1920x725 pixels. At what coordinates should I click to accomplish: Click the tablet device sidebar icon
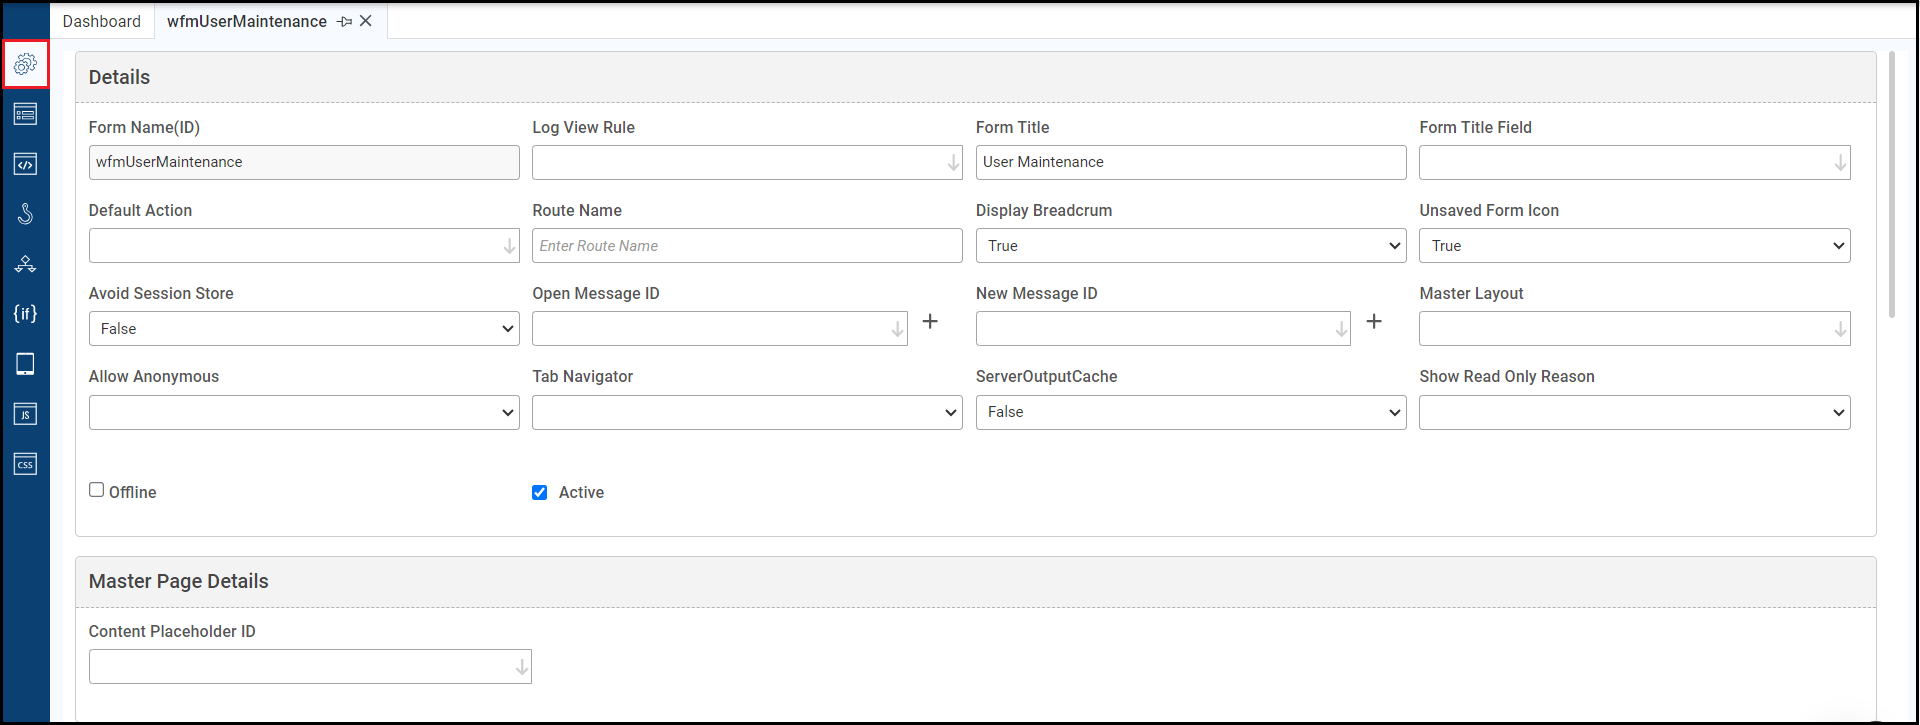[x=25, y=364]
